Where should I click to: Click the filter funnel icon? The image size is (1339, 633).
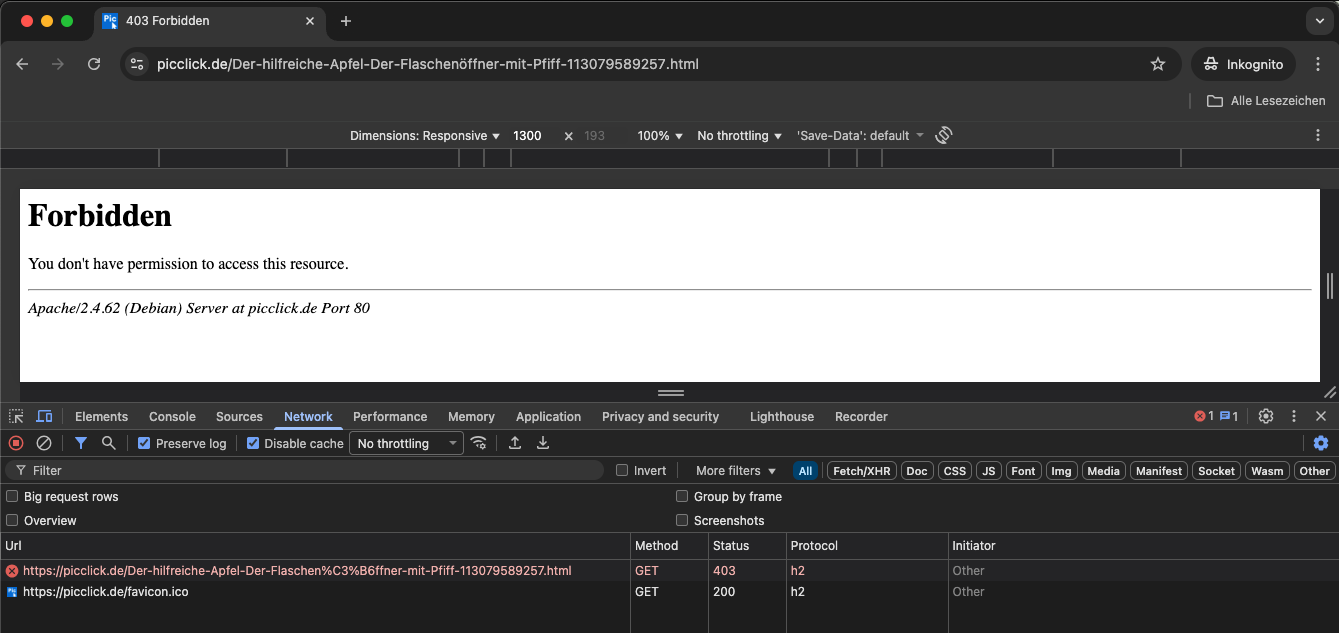pos(81,442)
